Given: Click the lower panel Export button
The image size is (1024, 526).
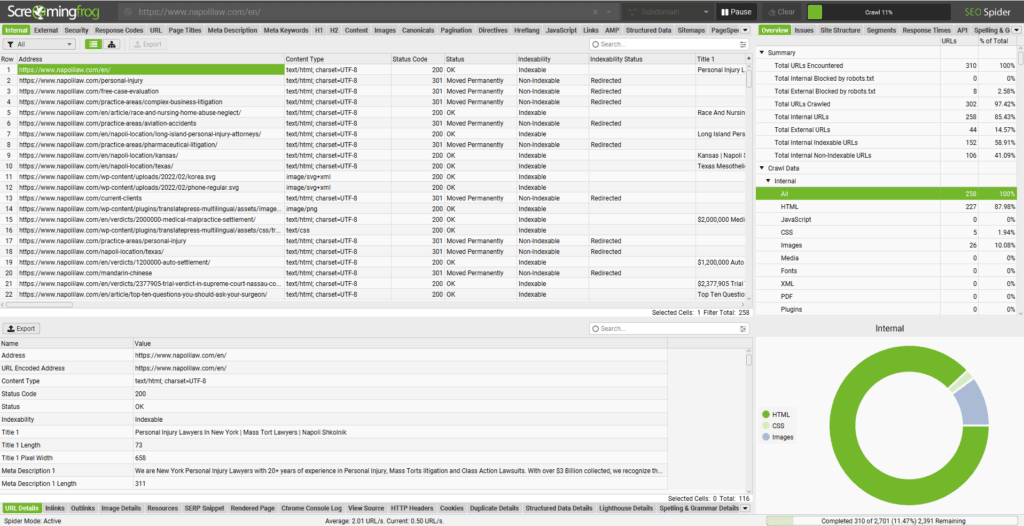Looking at the screenshot, I should coord(22,329).
